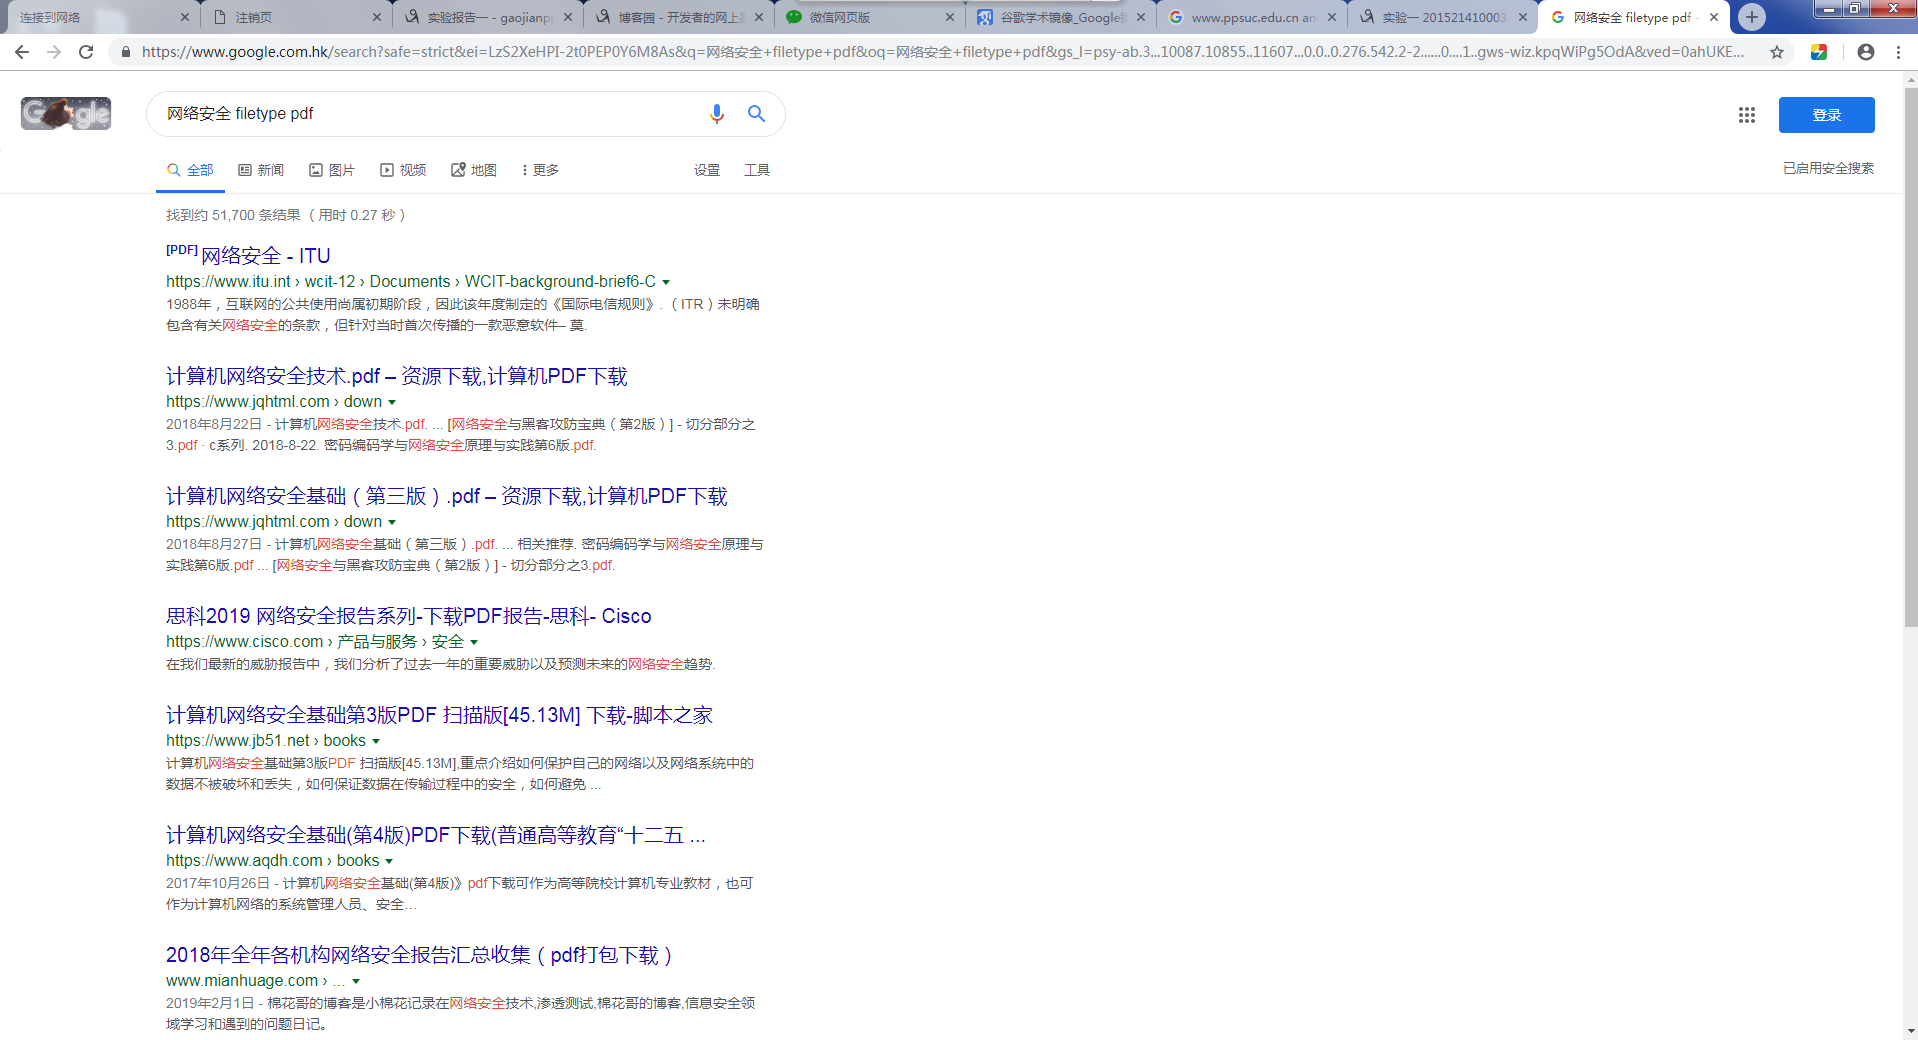Sign in with the 登录 button

click(x=1826, y=115)
